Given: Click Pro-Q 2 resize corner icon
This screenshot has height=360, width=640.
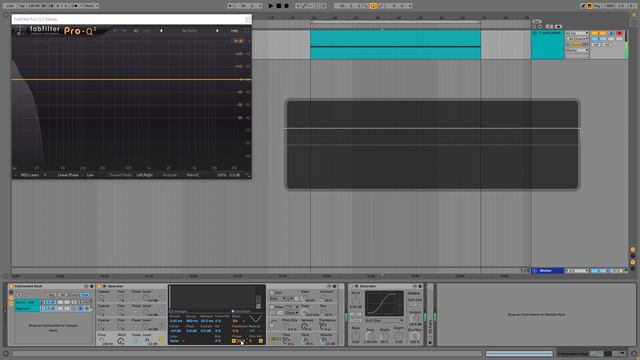Looking at the screenshot, I should pyautogui.click(x=247, y=175).
